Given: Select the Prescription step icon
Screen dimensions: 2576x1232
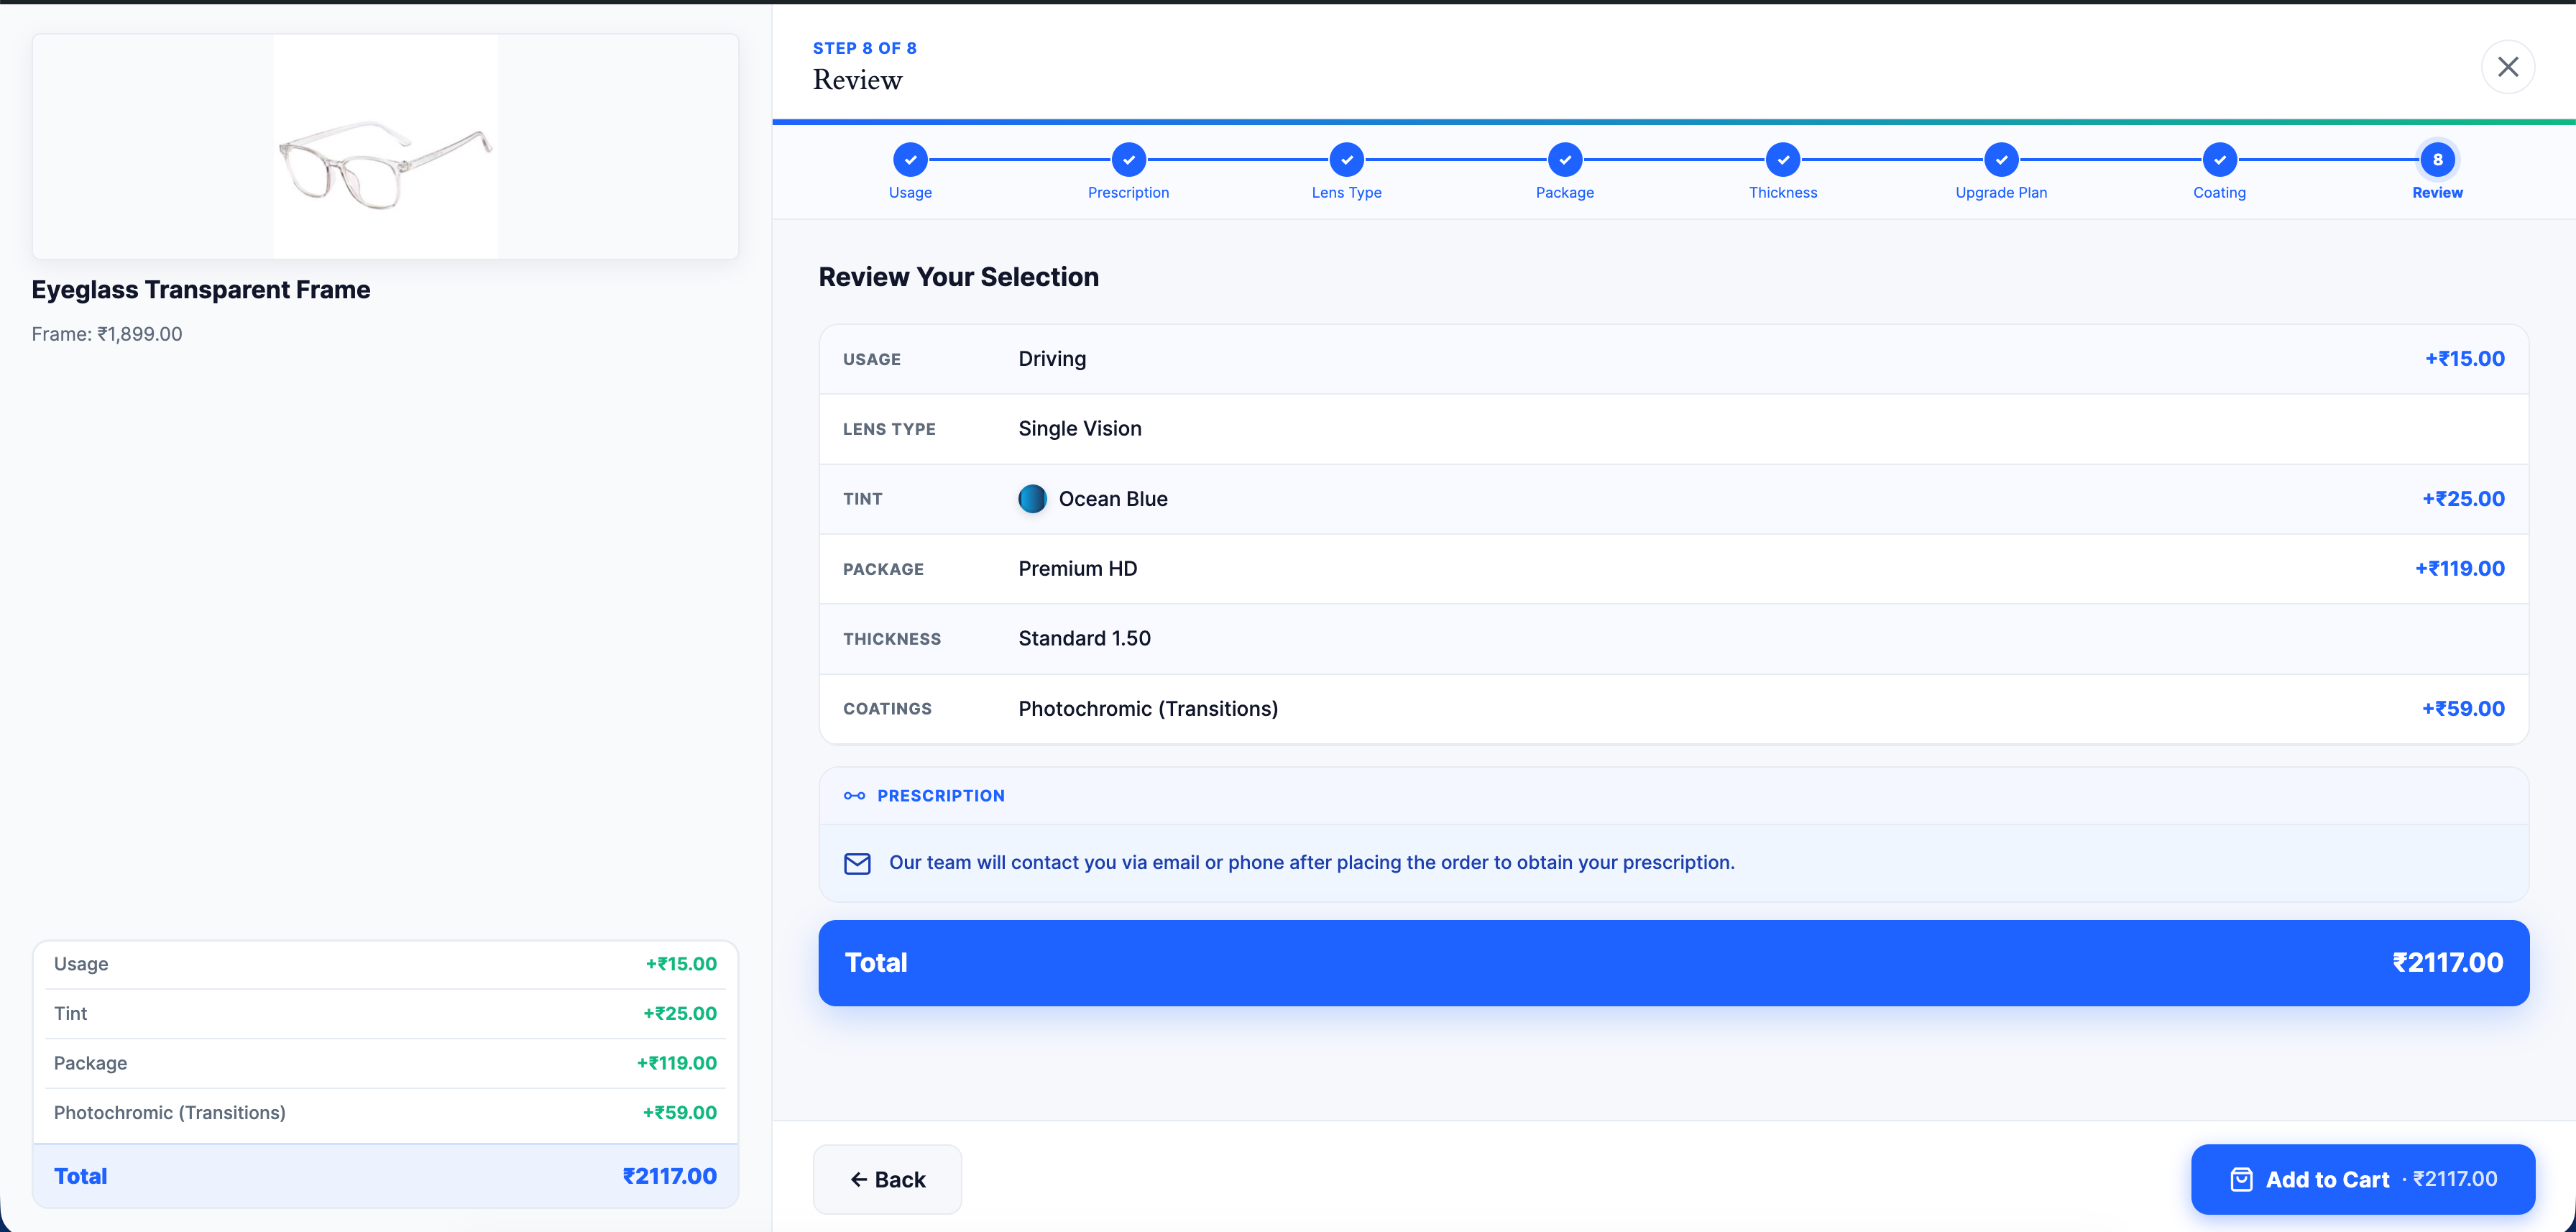Looking at the screenshot, I should coord(1128,159).
